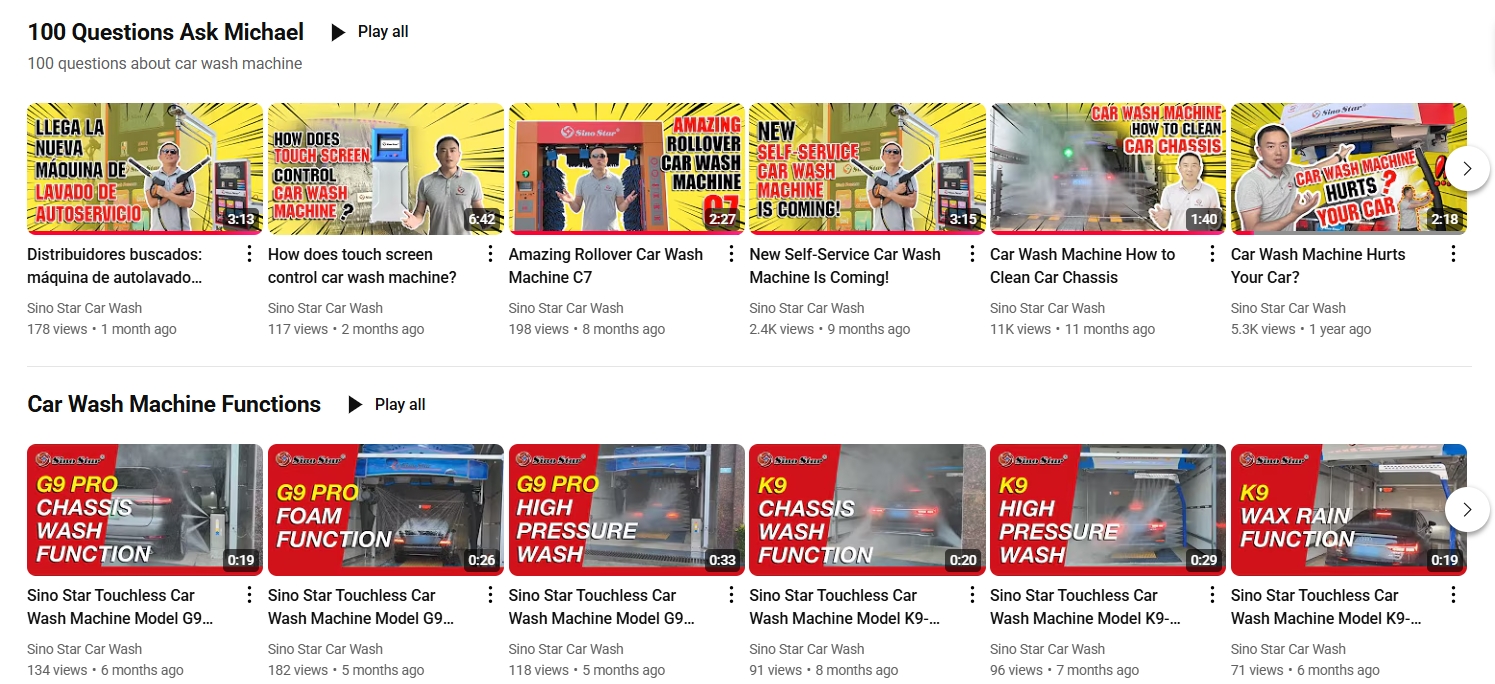Open Sino Star Car Wash channel above '11K views'
The height and width of the screenshot is (684, 1495).
point(1048,308)
